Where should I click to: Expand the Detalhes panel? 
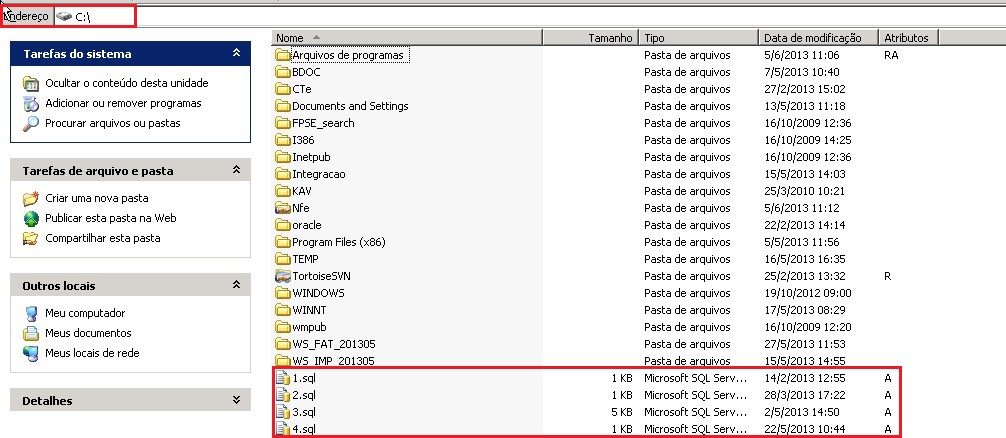tap(236, 401)
